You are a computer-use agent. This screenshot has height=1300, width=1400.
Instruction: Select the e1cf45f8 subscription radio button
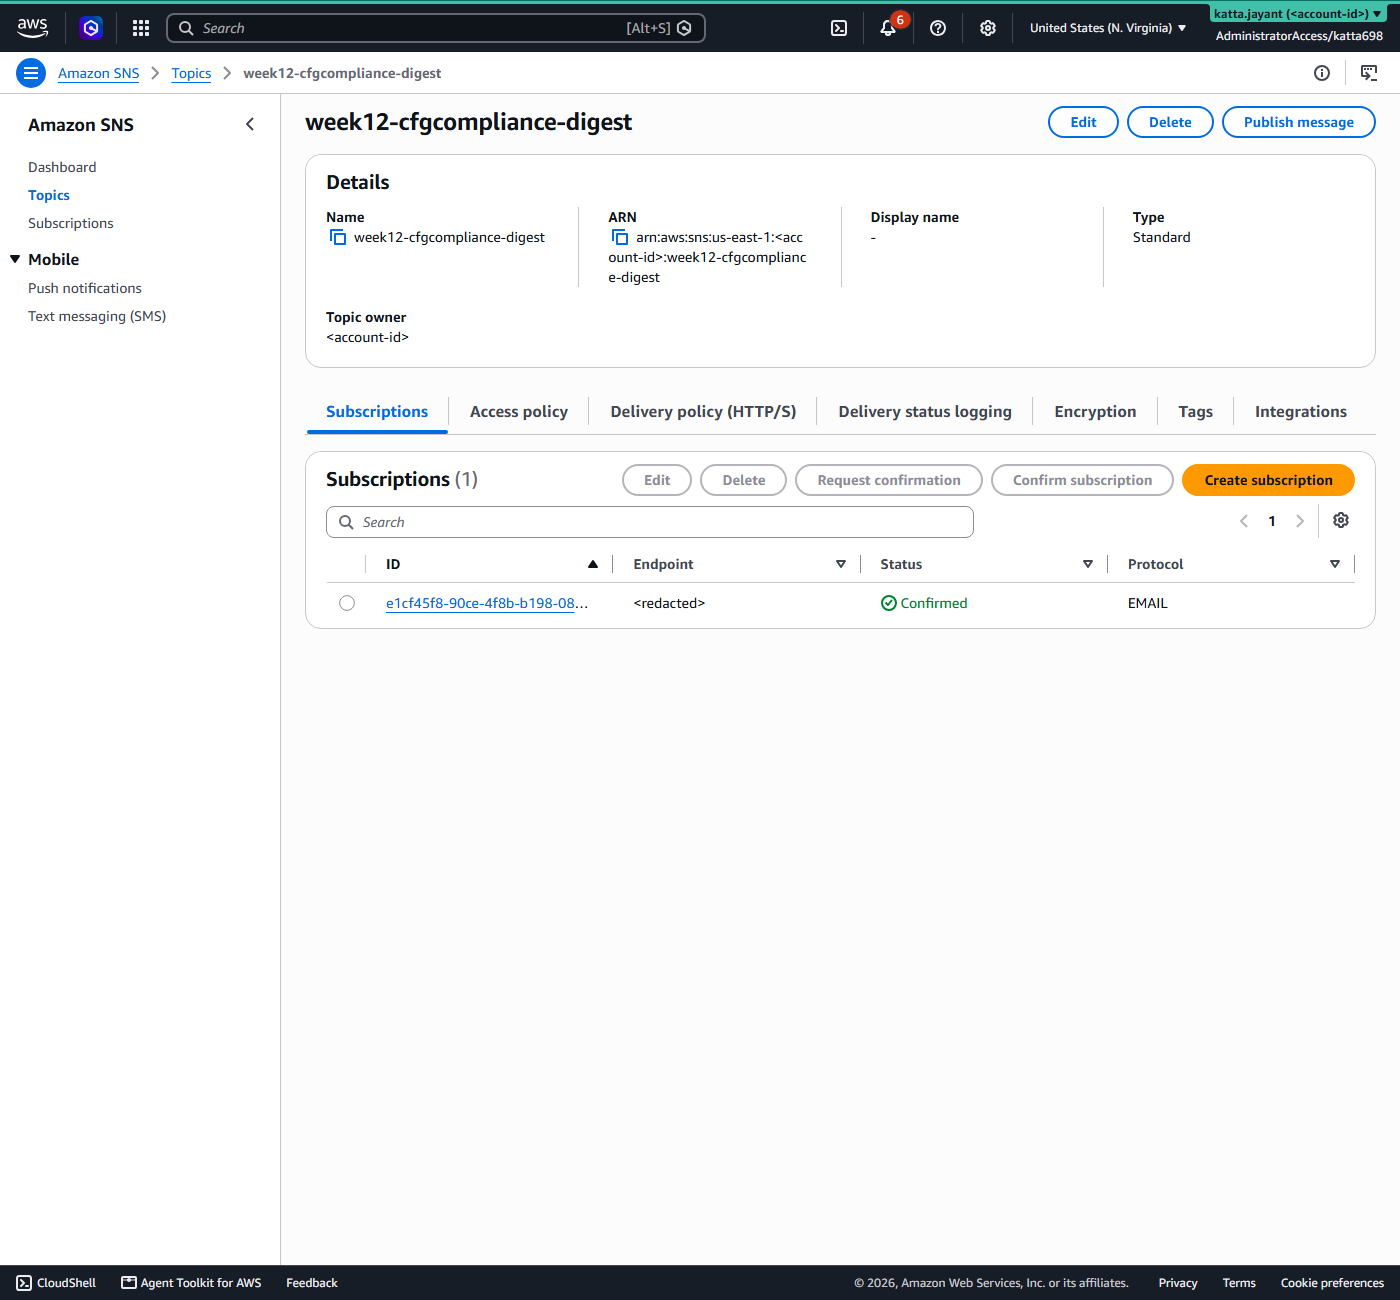point(347,603)
